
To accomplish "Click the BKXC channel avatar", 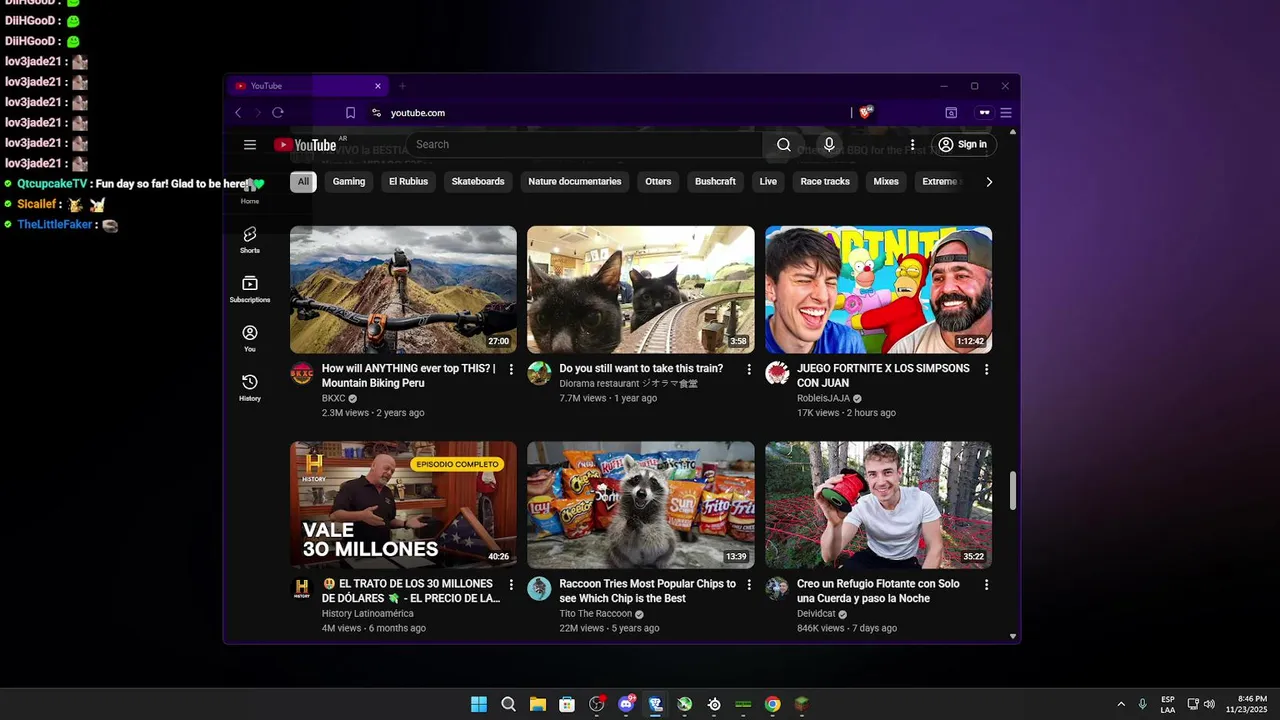I will point(302,374).
